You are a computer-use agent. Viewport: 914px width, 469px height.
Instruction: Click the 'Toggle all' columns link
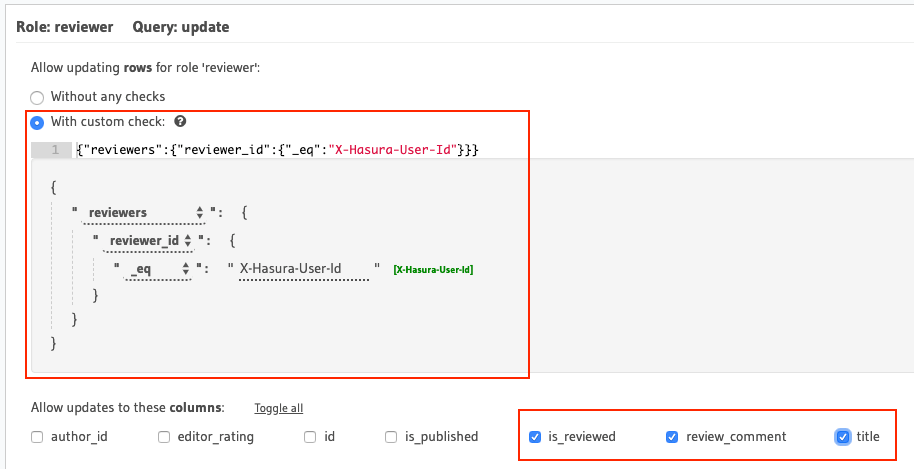278,408
